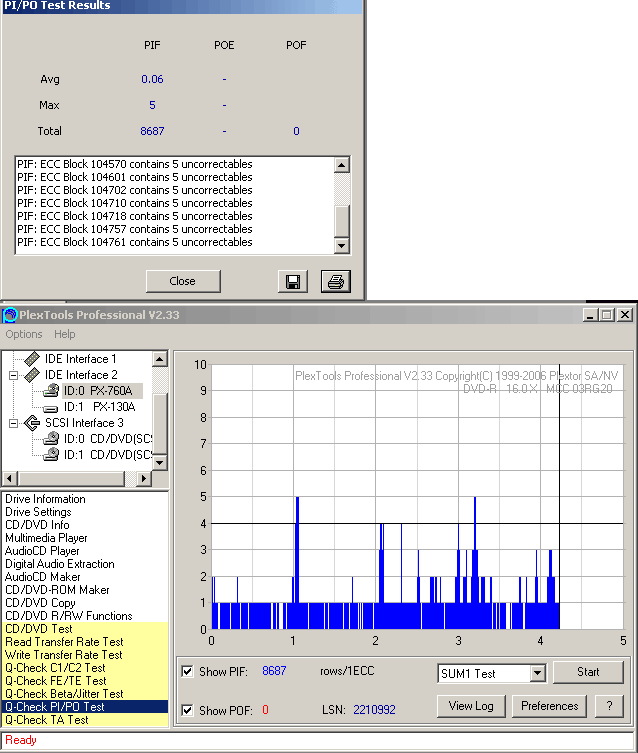Collapse the SCSI Interface 3 tree node
This screenshot has height=753, width=638.
(x=13, y=423)
